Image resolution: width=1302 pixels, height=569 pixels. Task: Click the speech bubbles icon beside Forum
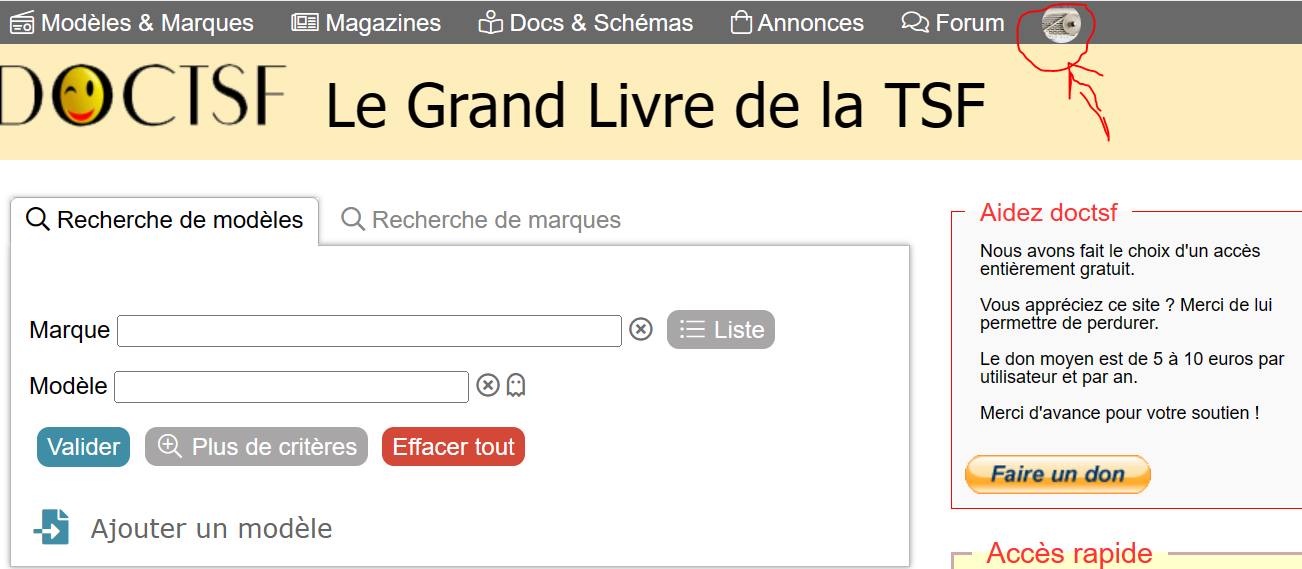pos(915,22)
